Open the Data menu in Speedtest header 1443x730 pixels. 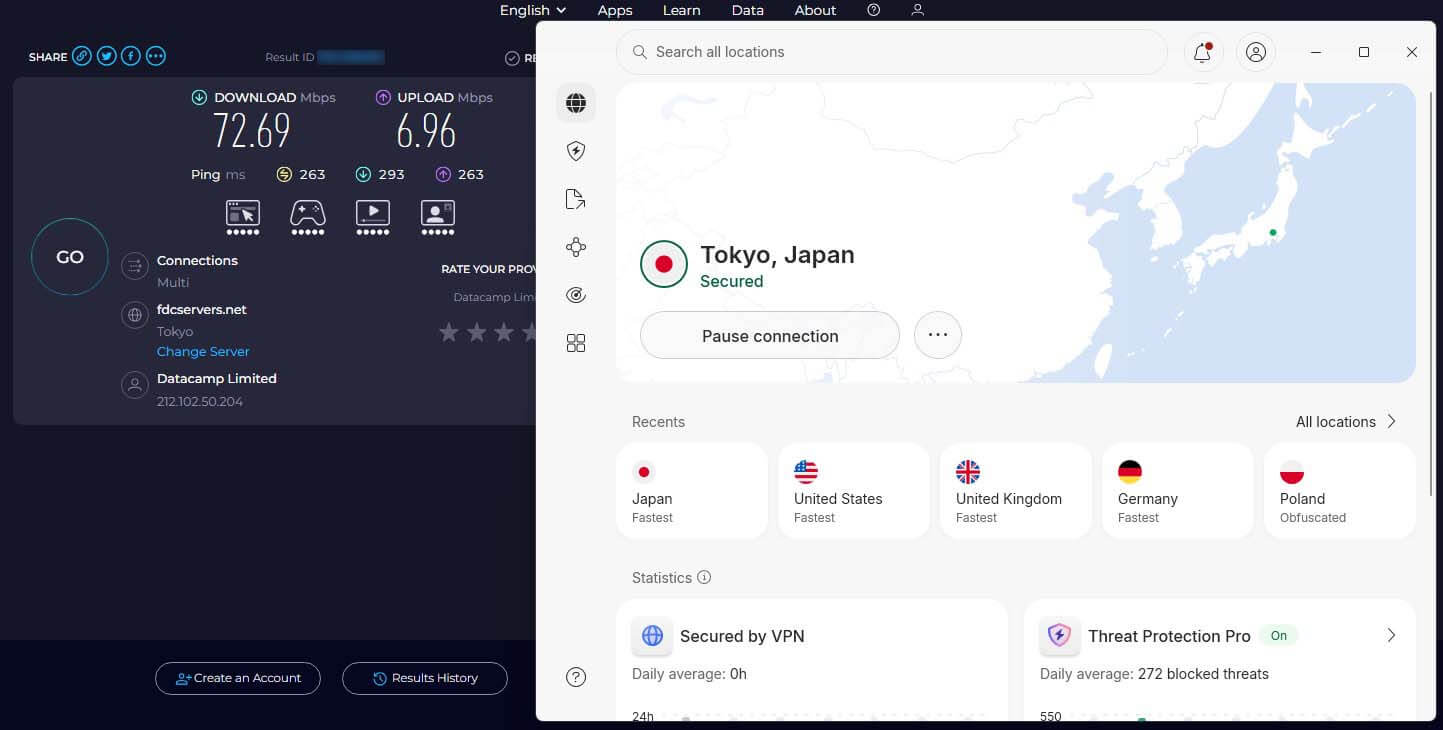[748, 10]
